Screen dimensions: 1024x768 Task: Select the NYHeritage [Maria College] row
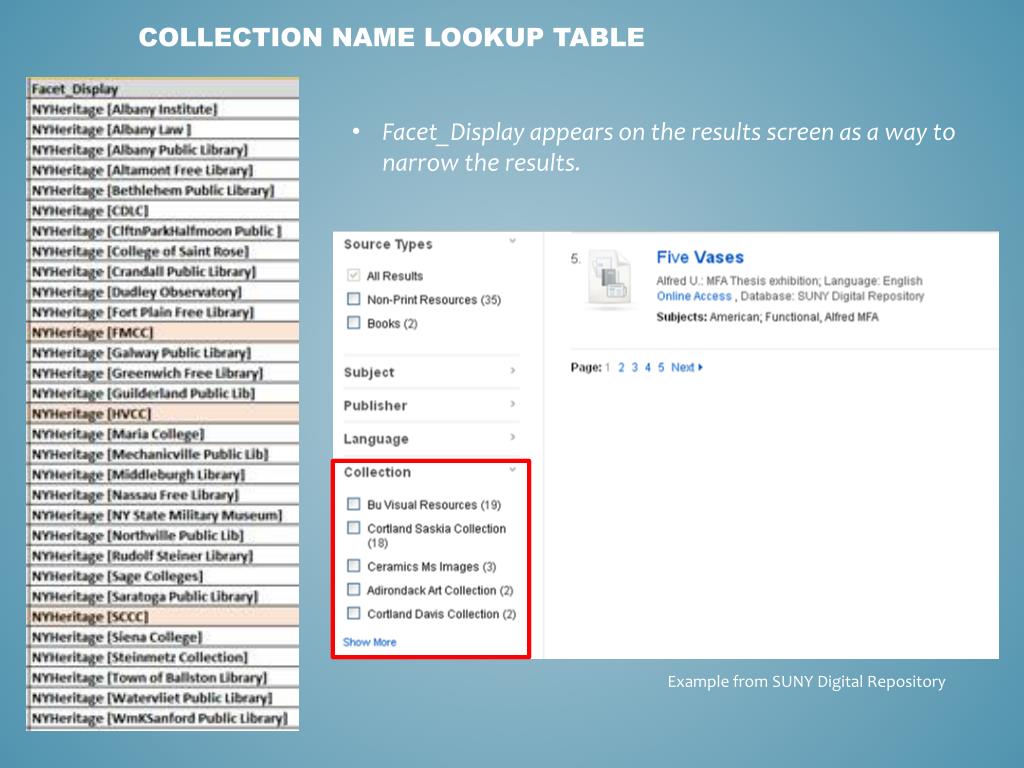163,434
